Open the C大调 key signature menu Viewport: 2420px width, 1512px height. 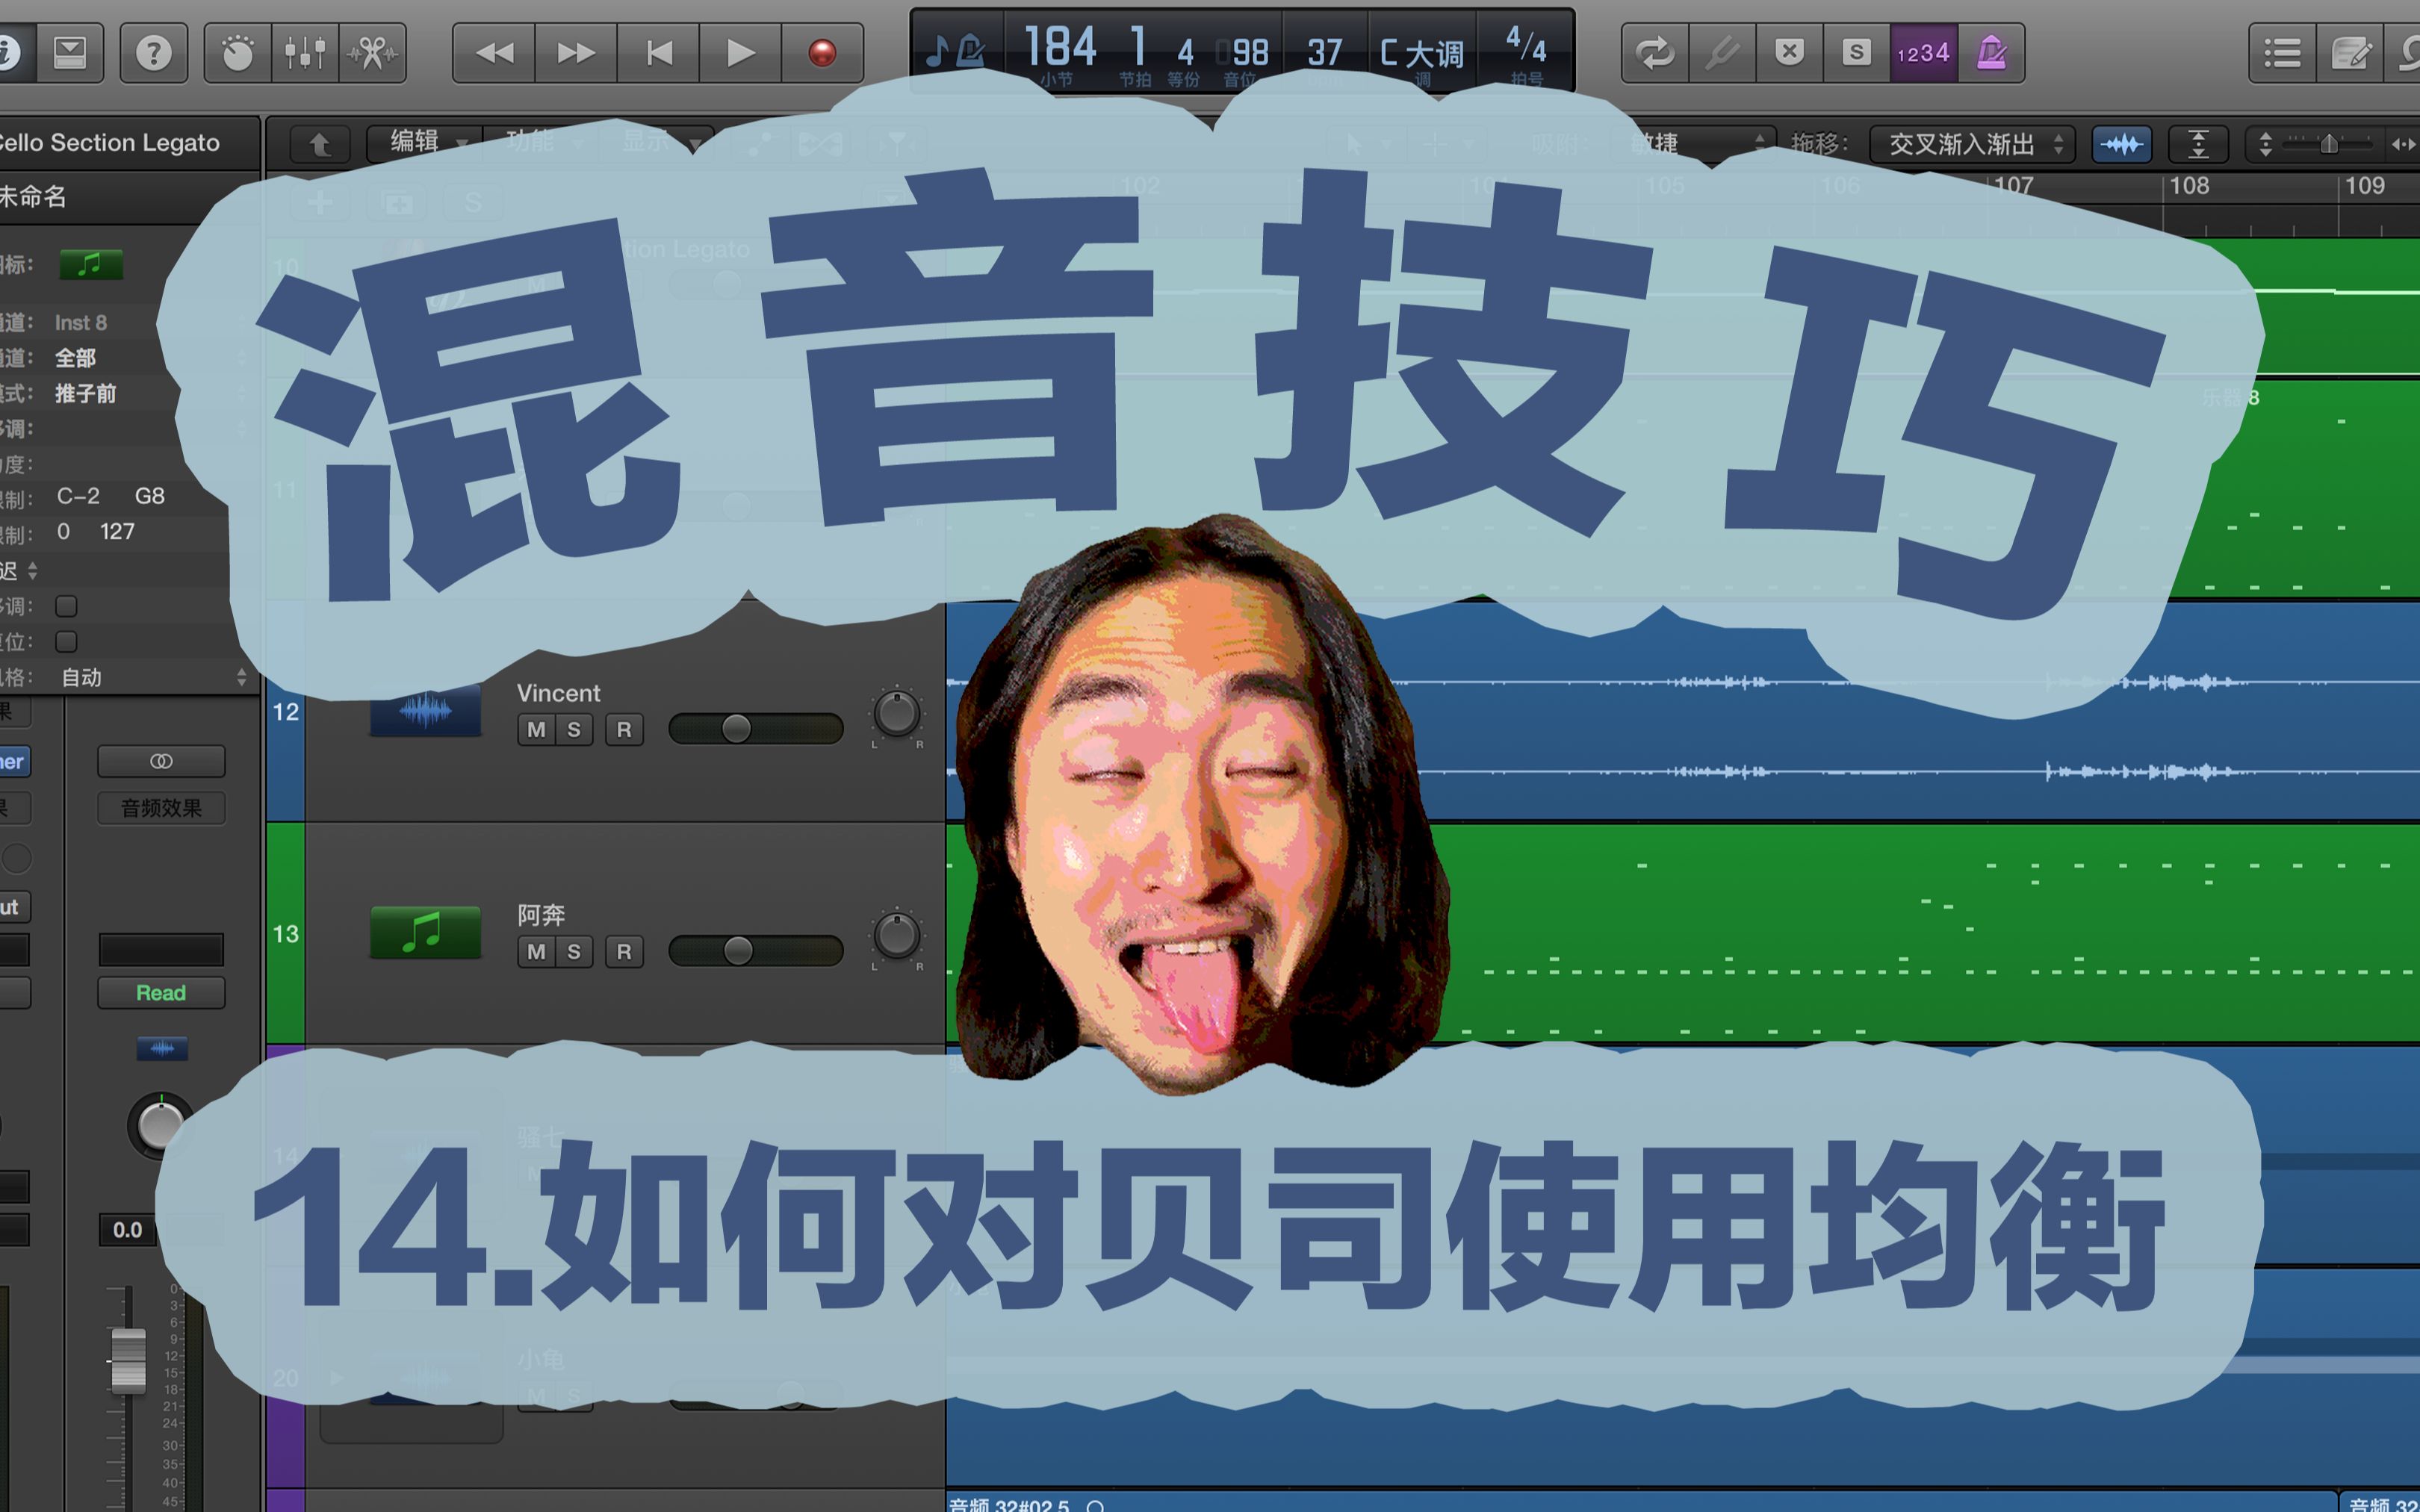coord(1421,52)
